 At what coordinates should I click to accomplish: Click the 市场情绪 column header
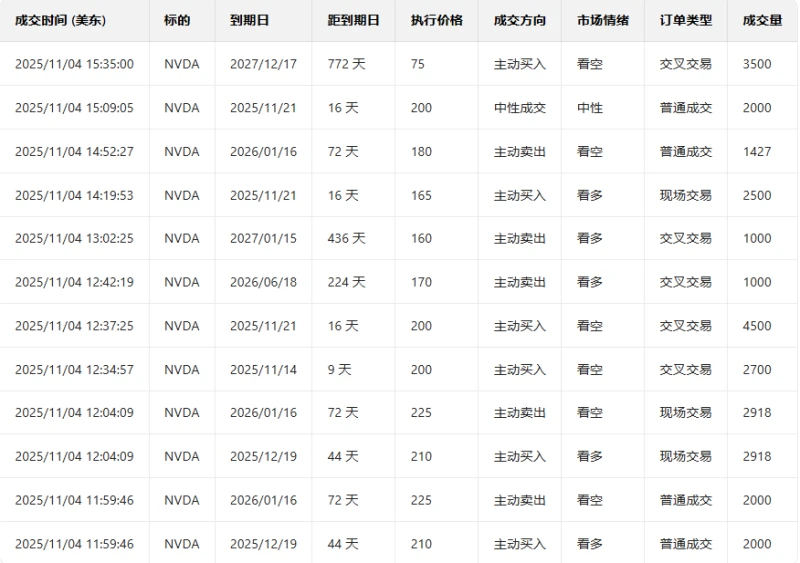[x=602, y=20]
